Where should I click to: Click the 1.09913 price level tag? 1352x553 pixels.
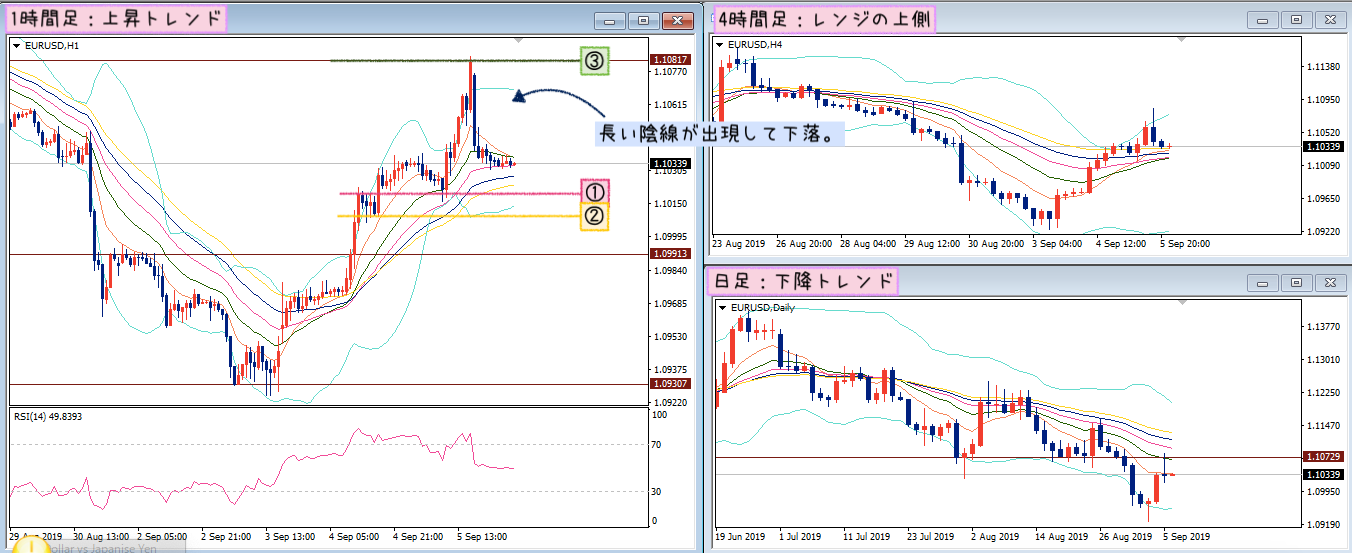click(x=668, y=254)
